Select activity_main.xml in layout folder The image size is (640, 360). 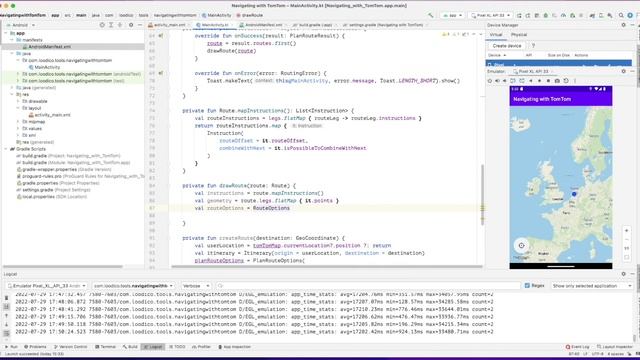(49, 115)
